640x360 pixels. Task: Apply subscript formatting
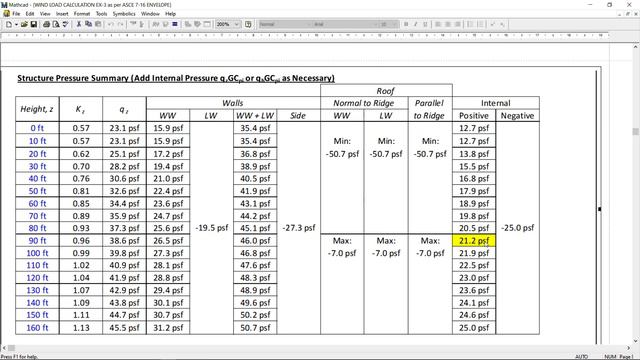pos(502,24)
